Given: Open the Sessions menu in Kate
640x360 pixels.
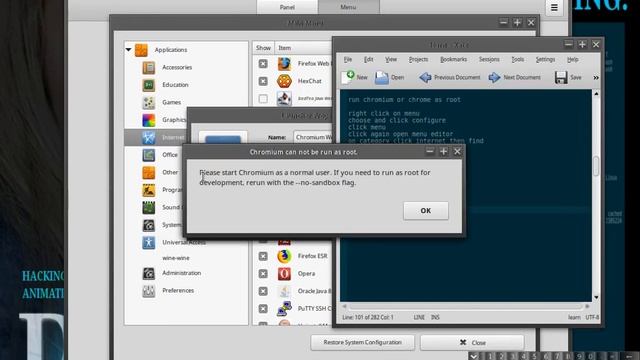Looking at the screenshot, I should click(x=489, y=60).
